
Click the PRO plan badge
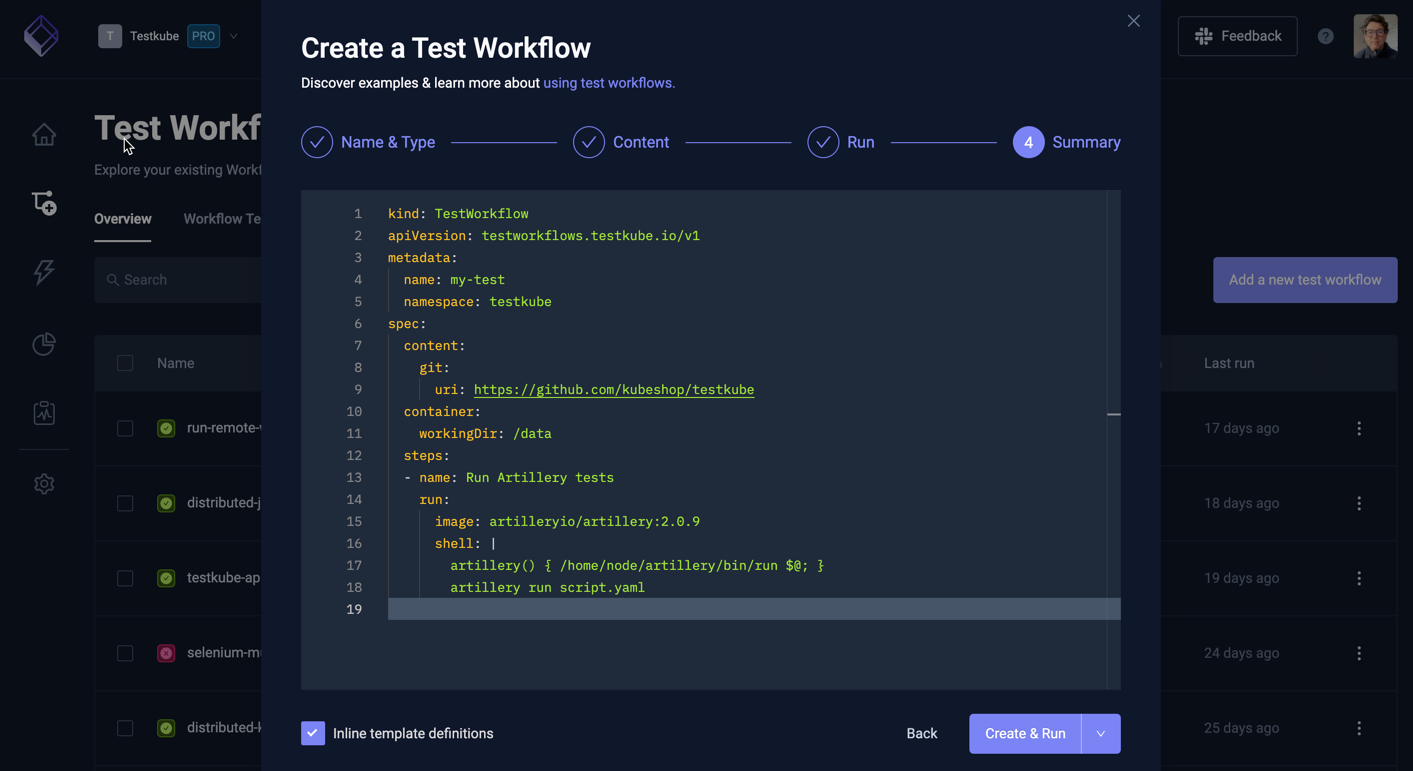coord(204,36)
